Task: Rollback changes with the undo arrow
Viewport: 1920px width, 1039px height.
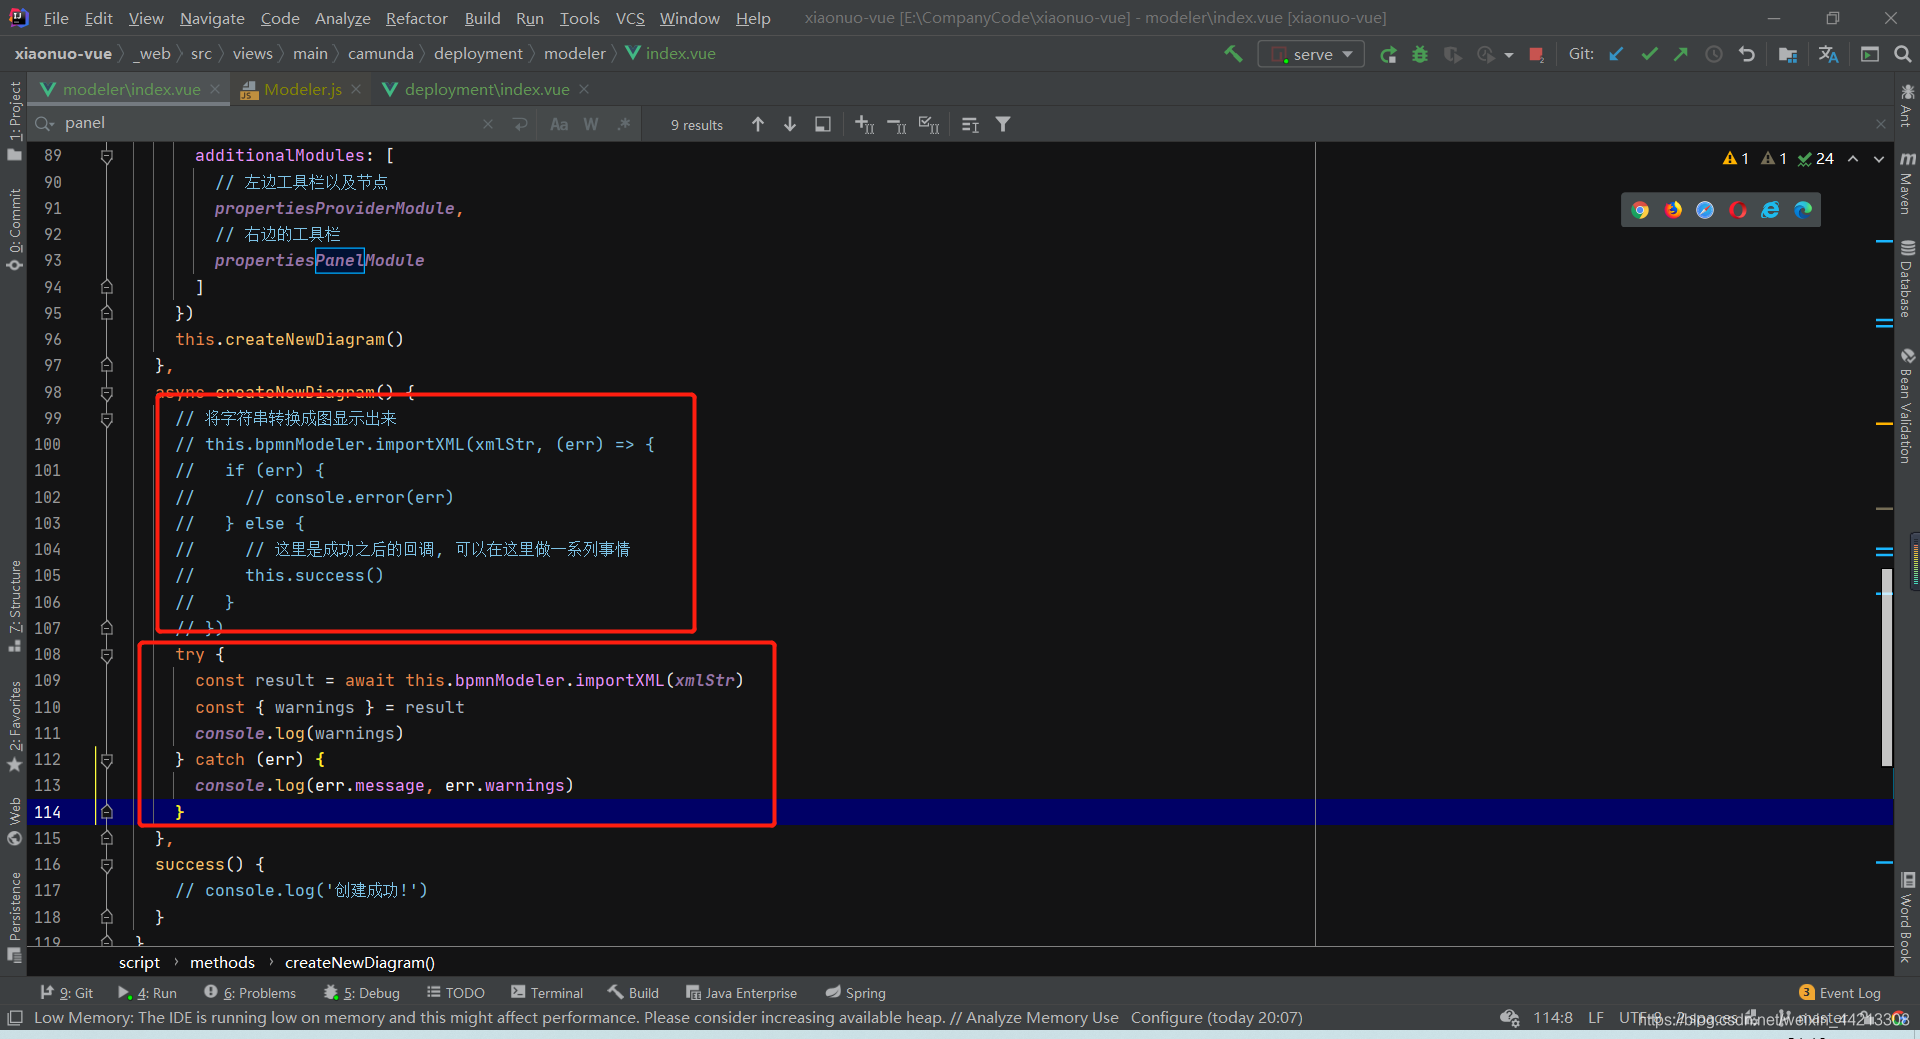Action: pyautogui.click(x=1747, y=54)
